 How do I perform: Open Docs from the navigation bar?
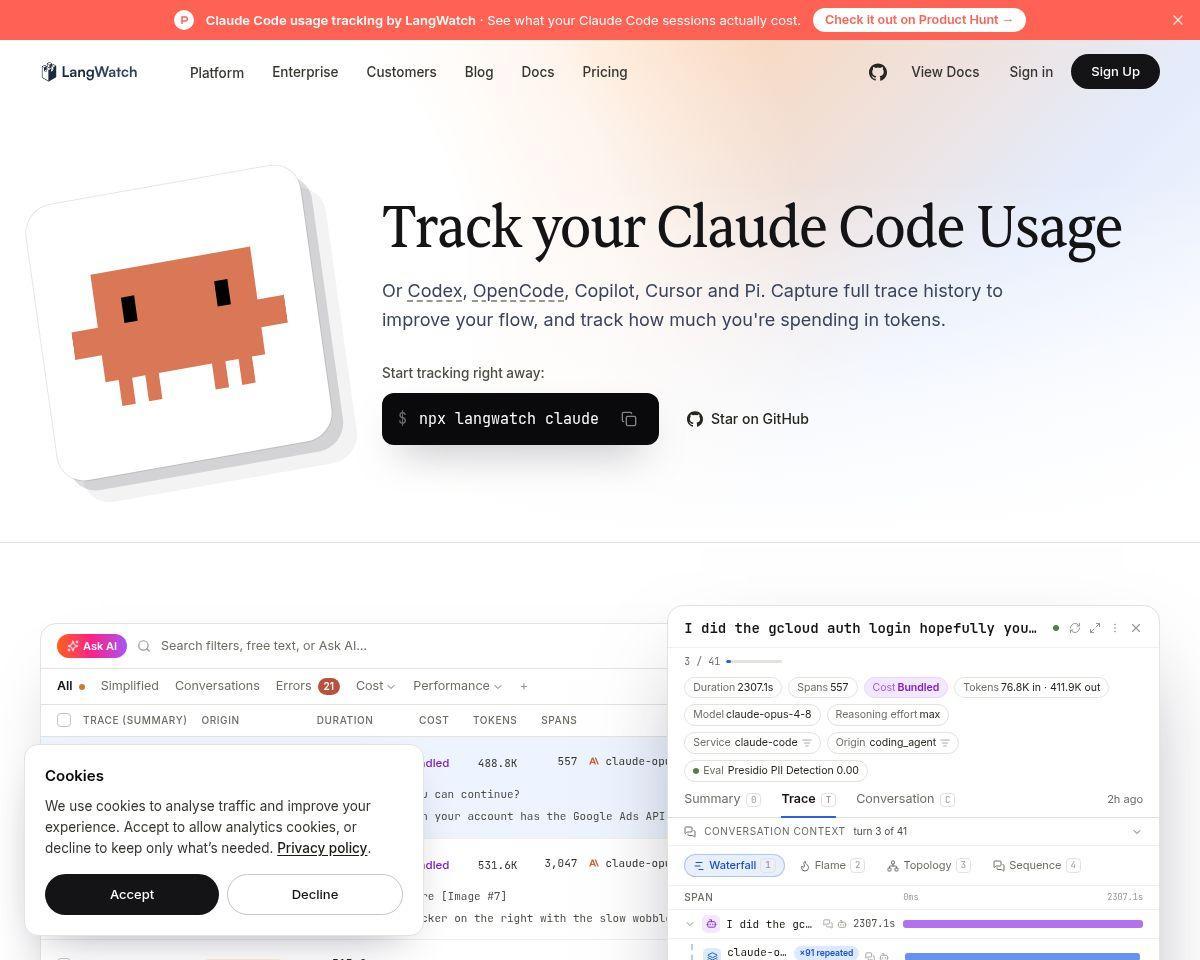pyautogui.click(x=538, y=72)
